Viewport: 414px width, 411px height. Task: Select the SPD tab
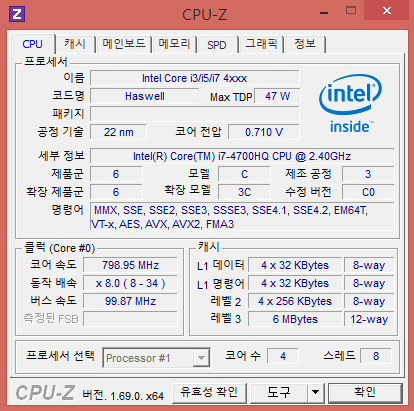pyautogui.click(x=217, y=45)
